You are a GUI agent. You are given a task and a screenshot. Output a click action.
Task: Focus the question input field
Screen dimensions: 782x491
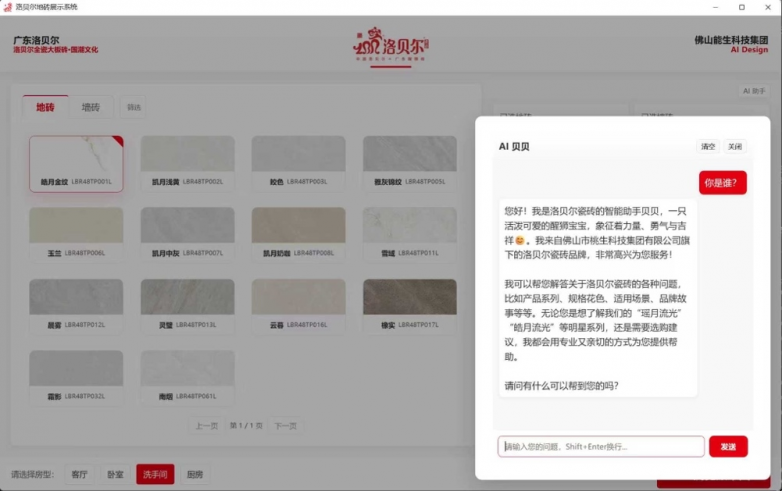601,446
